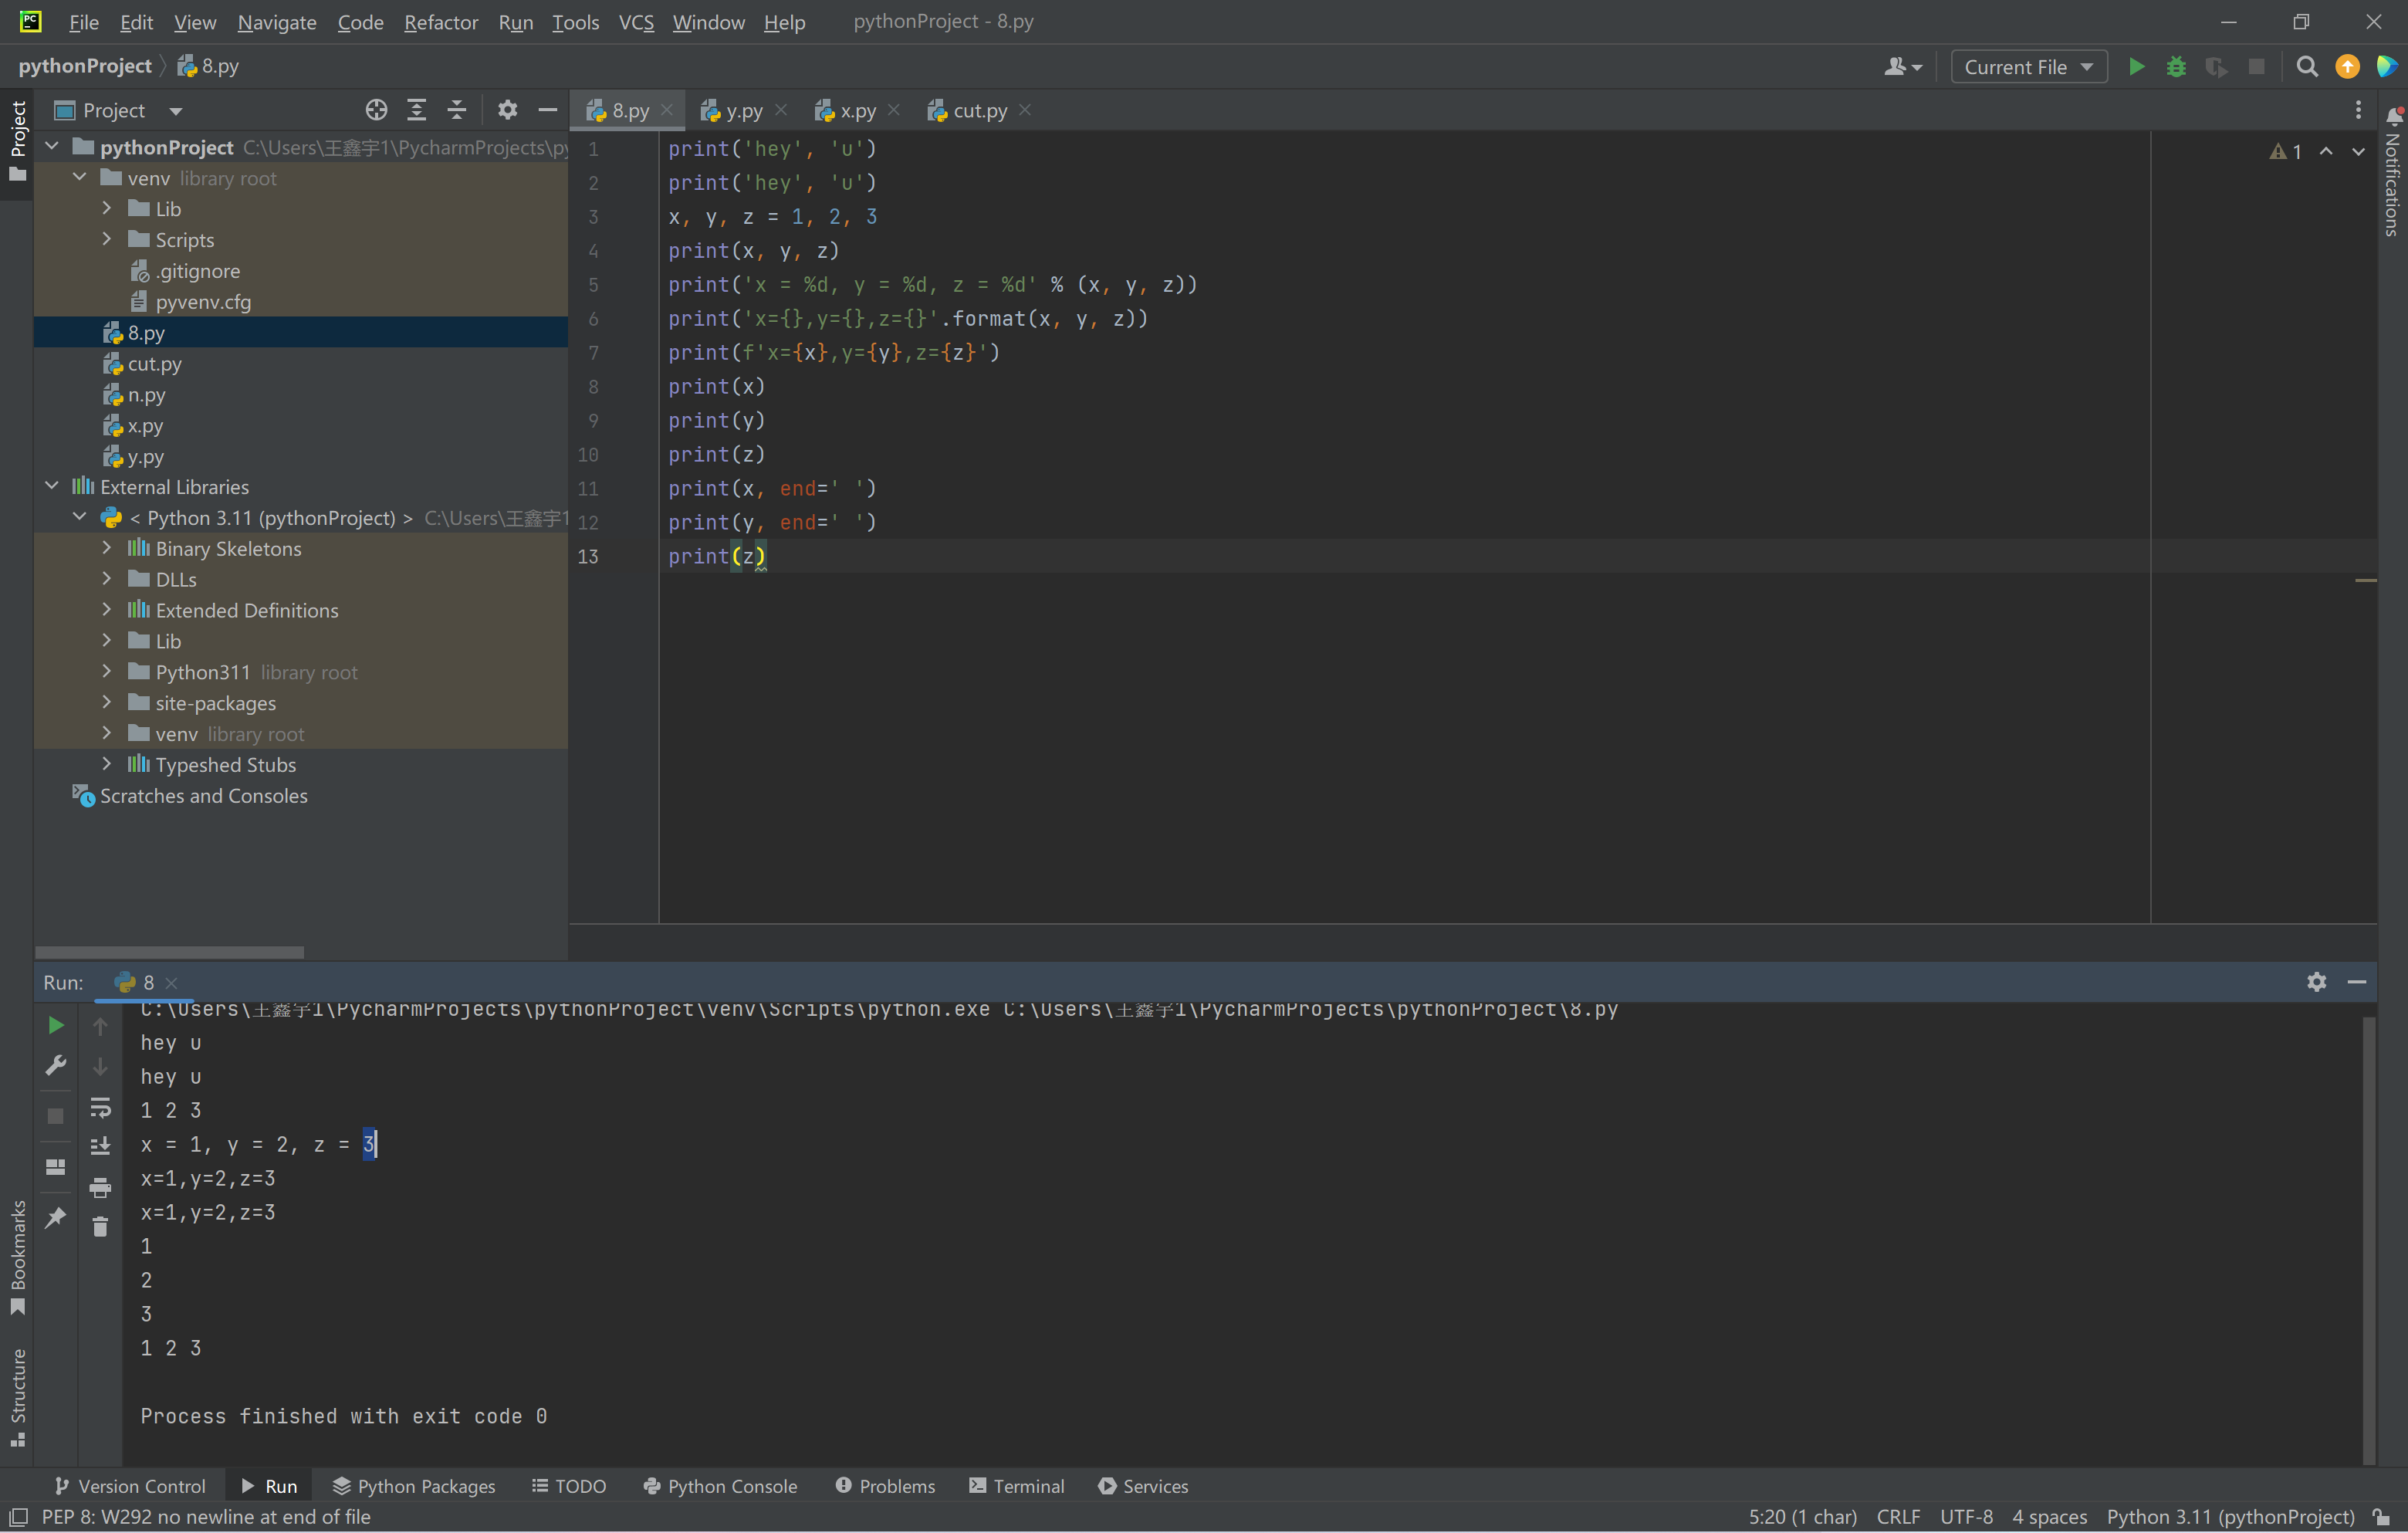The image size is (2408, 1533).
Task: Click the Collapse All icon in Project panel
Action: click(x=456, y=110)
